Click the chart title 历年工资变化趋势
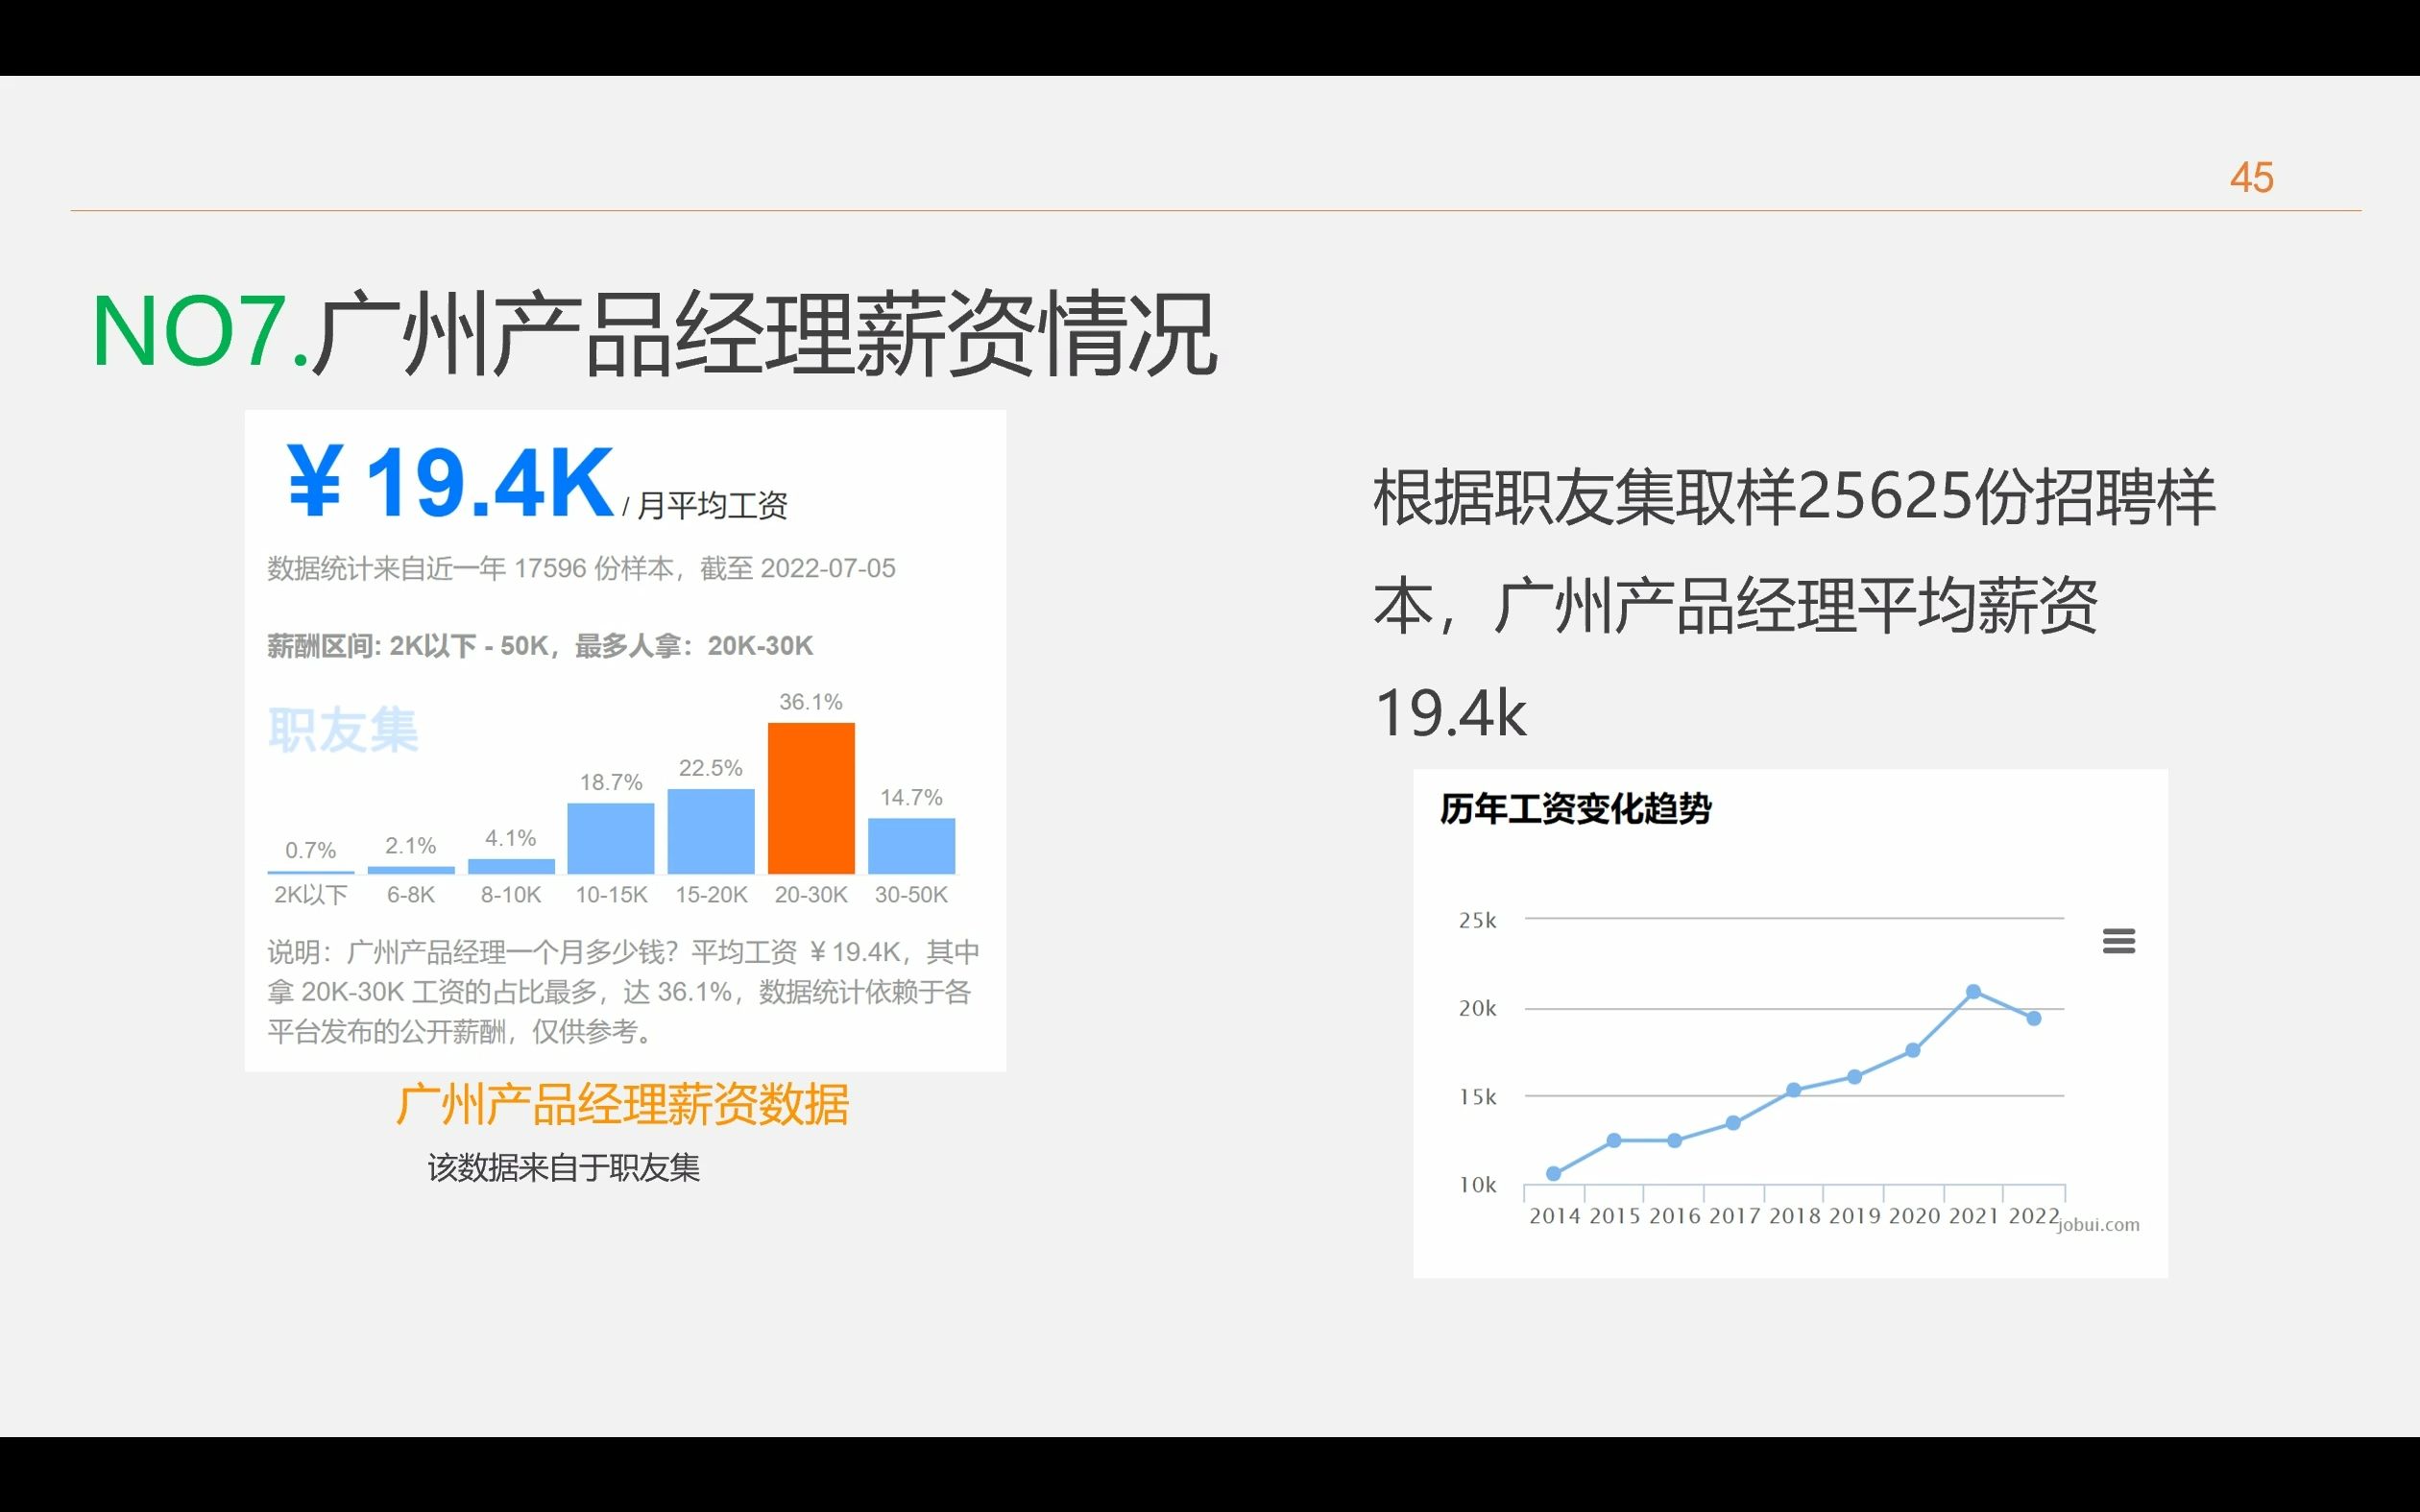 pyautogui.click(x=1575, y=808)
